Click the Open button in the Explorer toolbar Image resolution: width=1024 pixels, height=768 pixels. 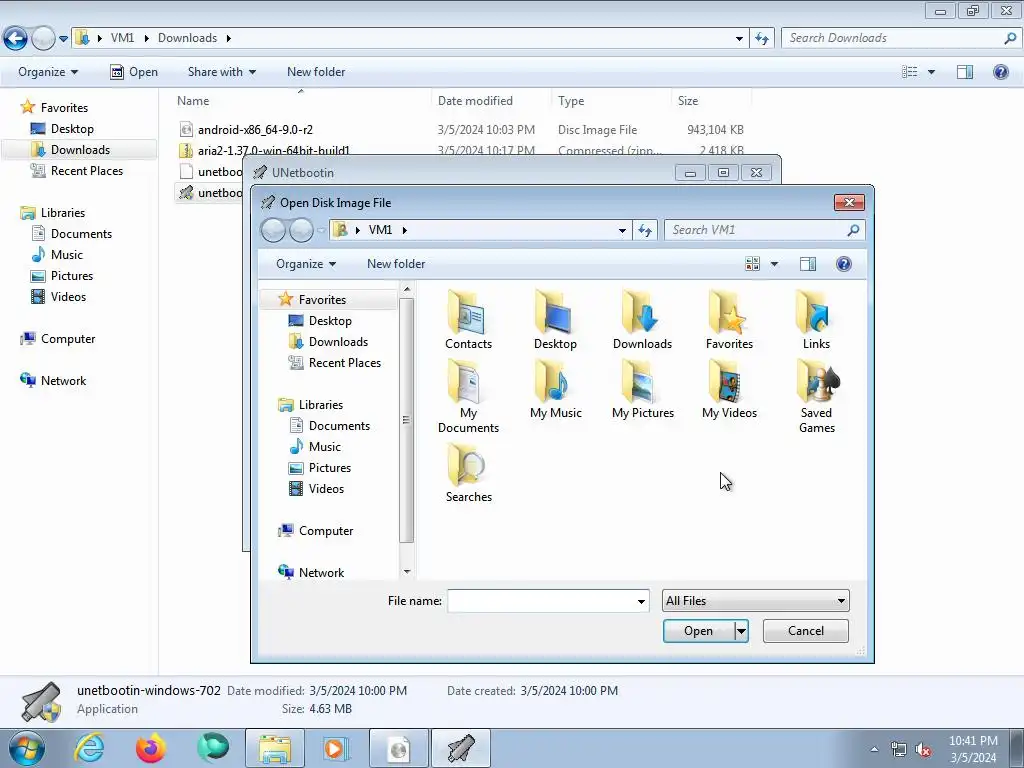pos(134,72)
